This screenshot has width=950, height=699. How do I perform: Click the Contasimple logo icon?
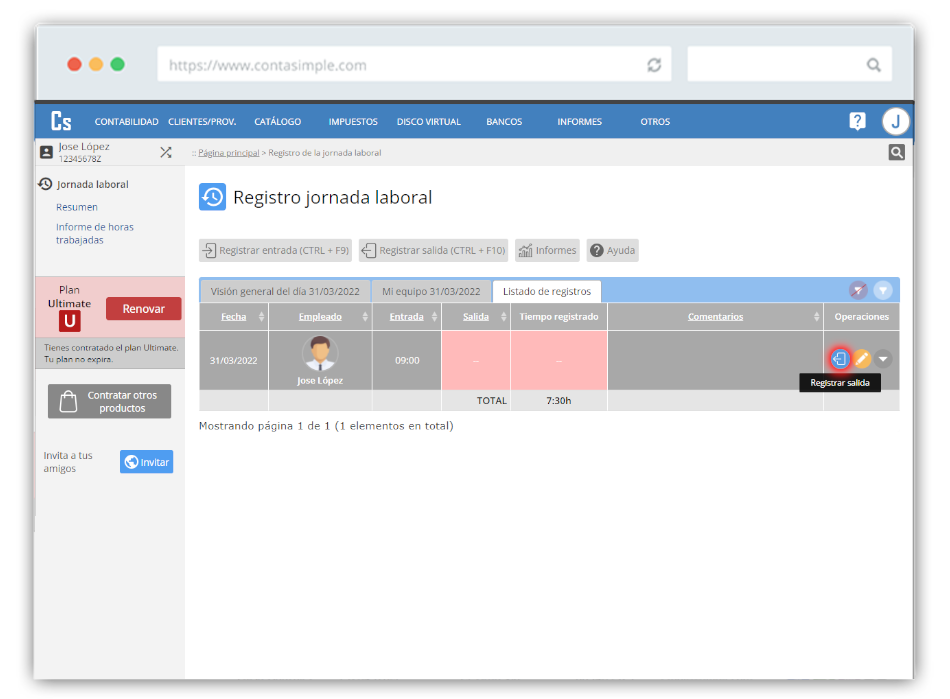(61, 121)
